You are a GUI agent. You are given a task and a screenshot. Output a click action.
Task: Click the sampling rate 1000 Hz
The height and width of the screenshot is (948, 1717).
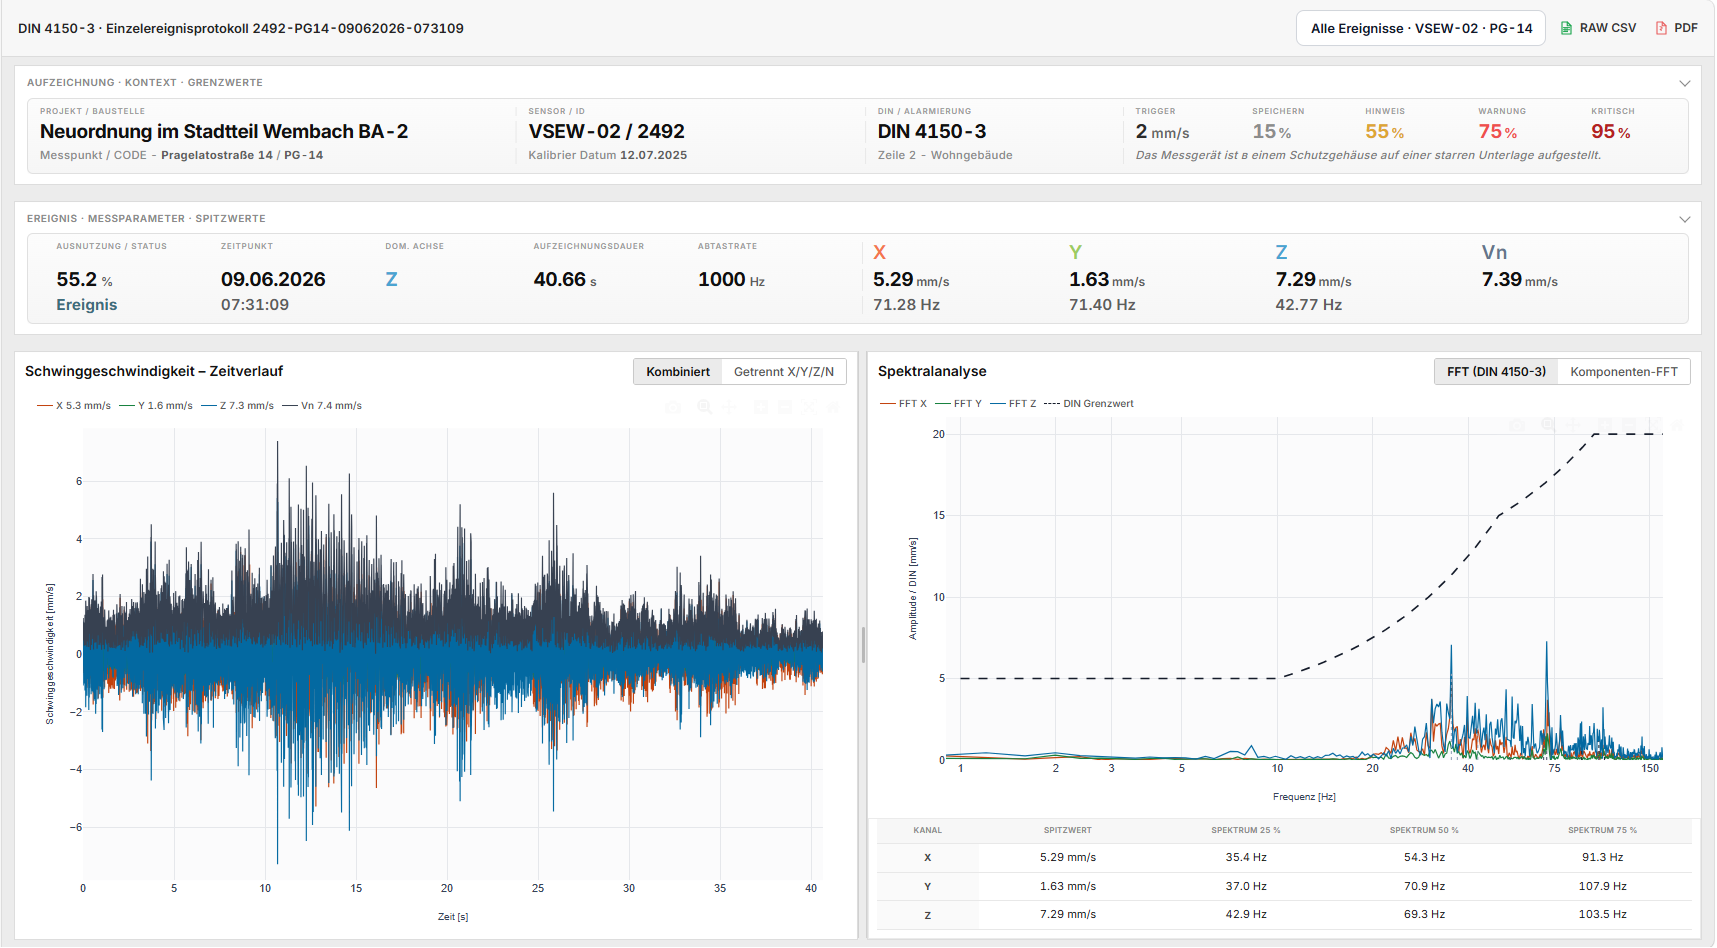coord(731,280)
